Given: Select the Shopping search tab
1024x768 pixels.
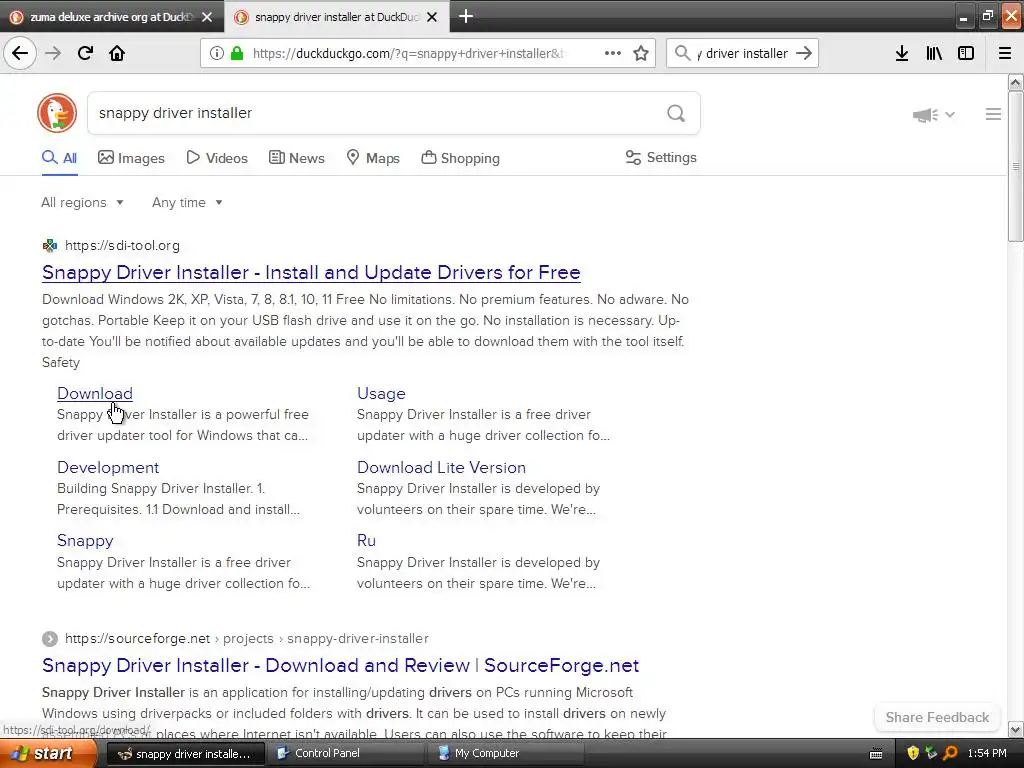Looking at the screenshot, I should 460,158.
